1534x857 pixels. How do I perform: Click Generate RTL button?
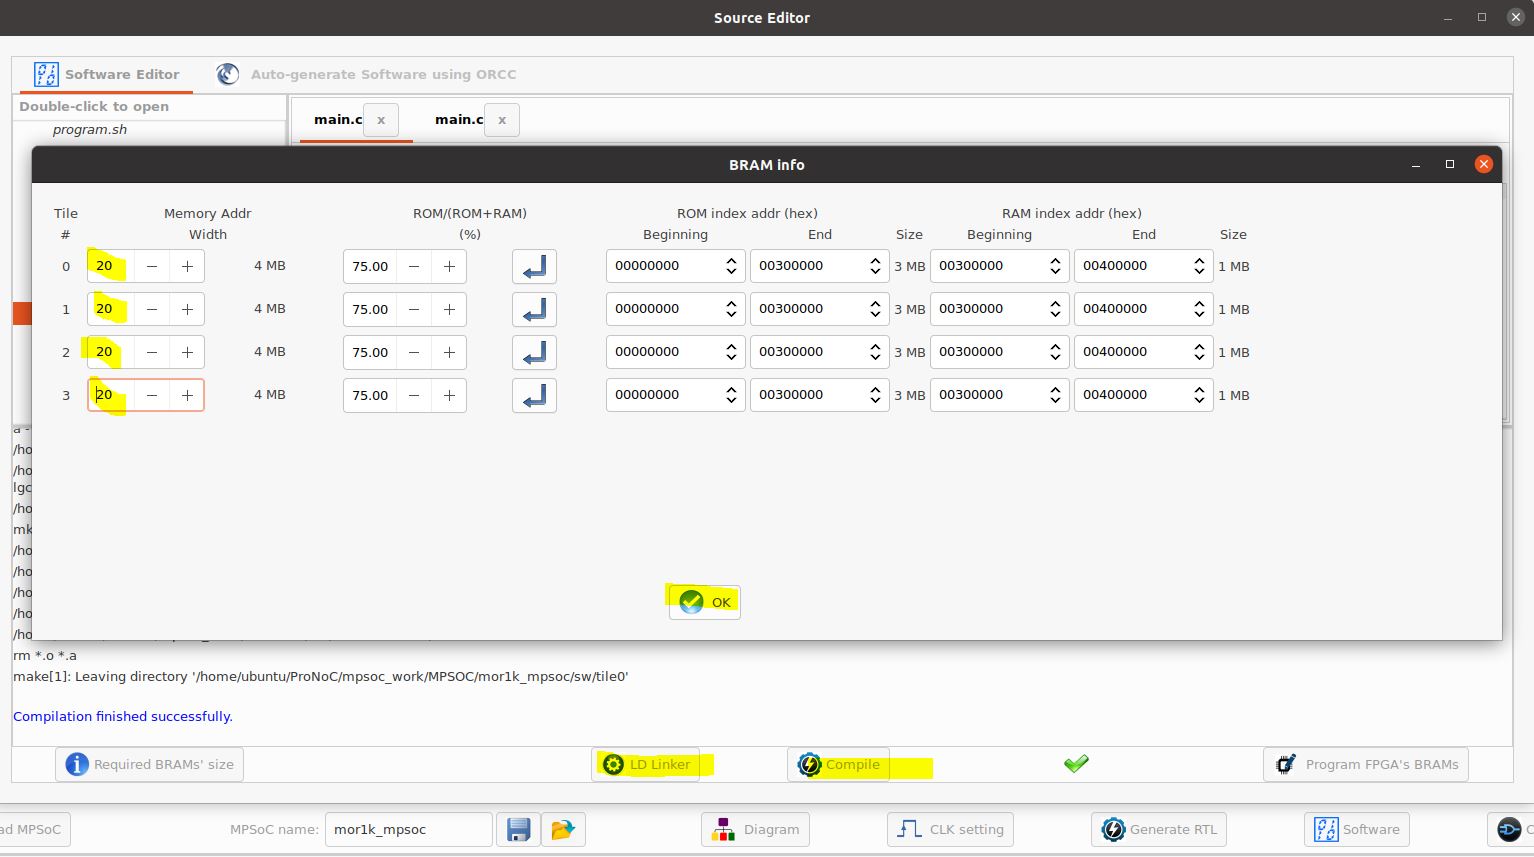coord(1159,829)
